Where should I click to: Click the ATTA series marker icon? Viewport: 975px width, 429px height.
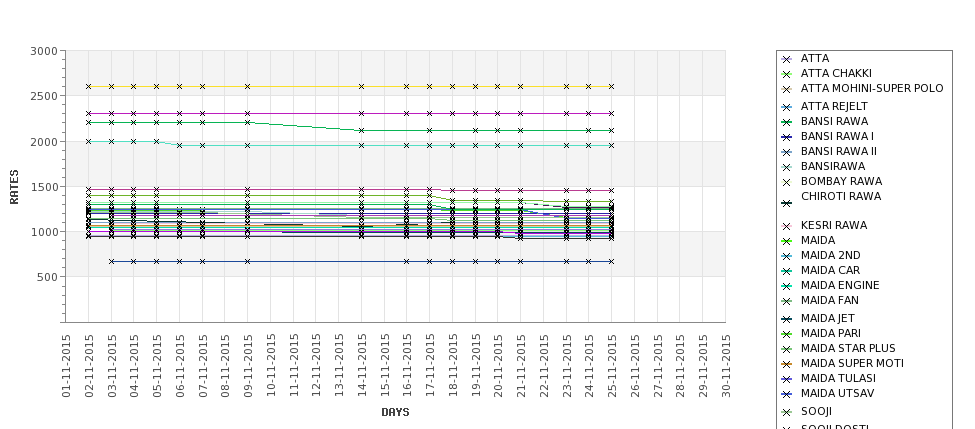pos(787,60)
